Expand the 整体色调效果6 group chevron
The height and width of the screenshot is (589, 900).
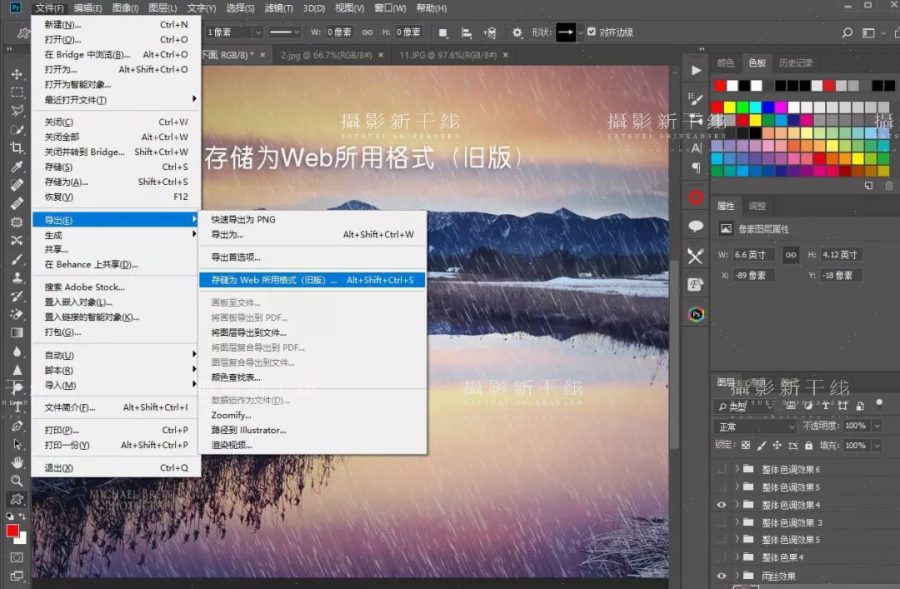(x=736, y=470)
